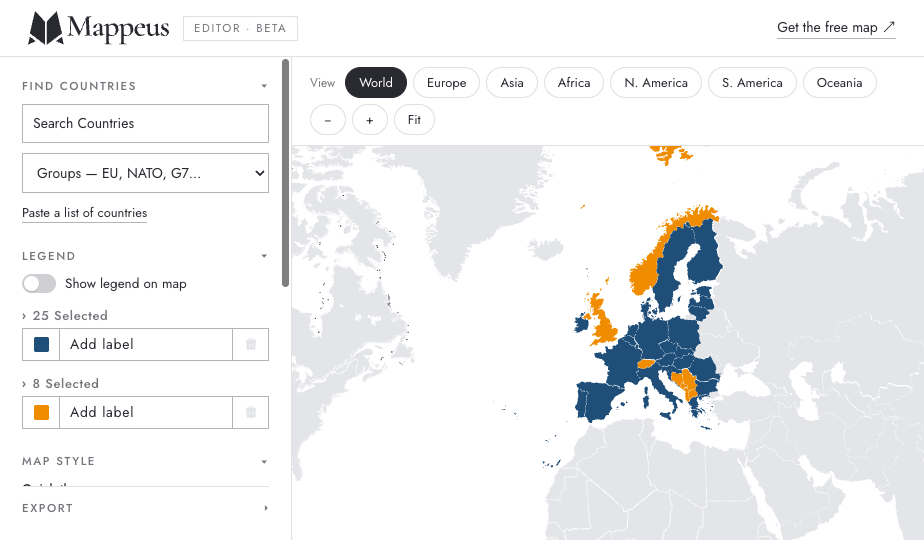Select orange Switzerland on the map
The height and width of the screenshot is (540, 924).
646,364
